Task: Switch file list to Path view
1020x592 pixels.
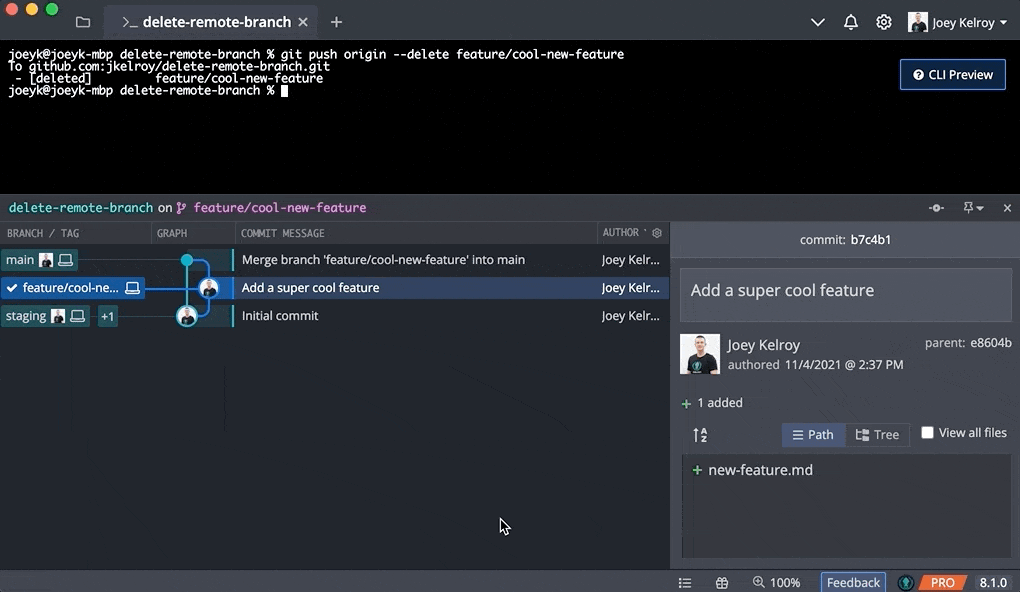Action: (813, 435)
